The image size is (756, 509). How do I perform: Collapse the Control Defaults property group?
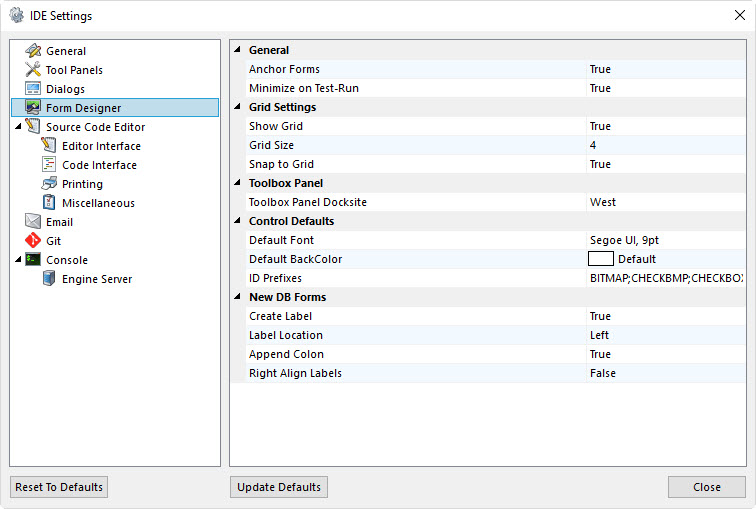237,221
